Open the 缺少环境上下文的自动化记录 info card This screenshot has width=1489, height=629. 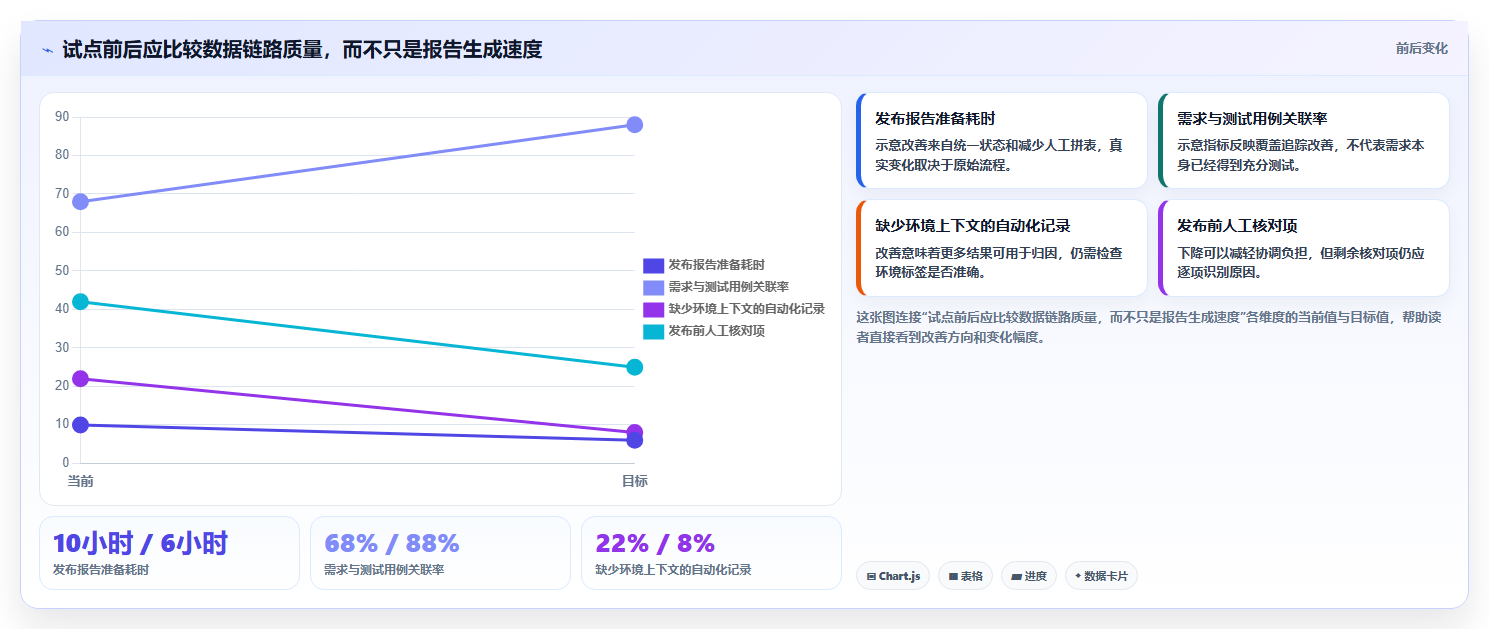click(x=1002, y=248)
